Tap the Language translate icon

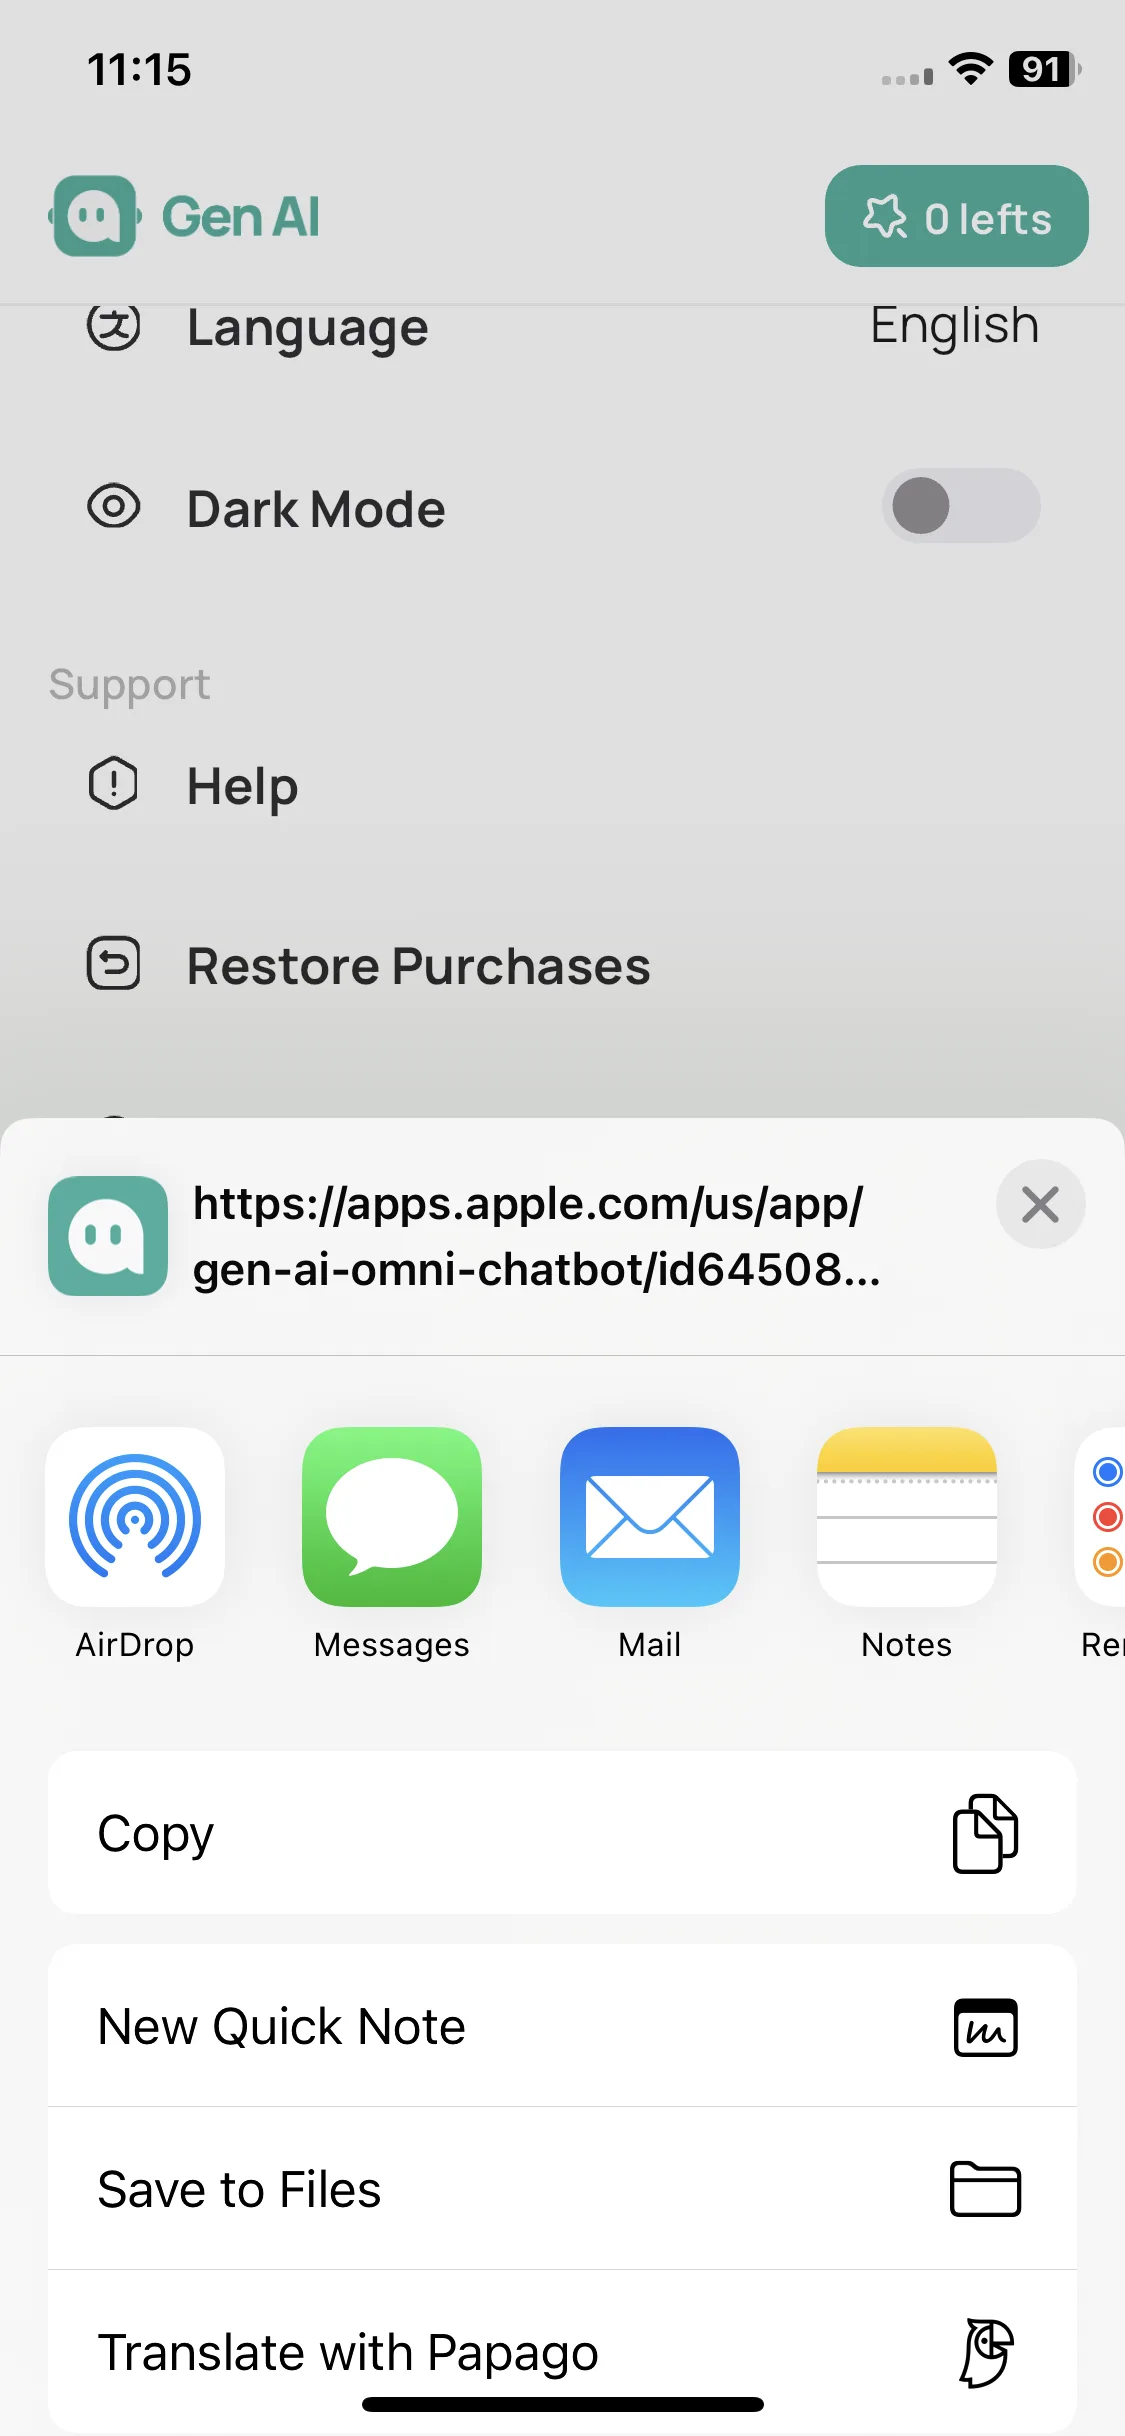tap(114, 327)
